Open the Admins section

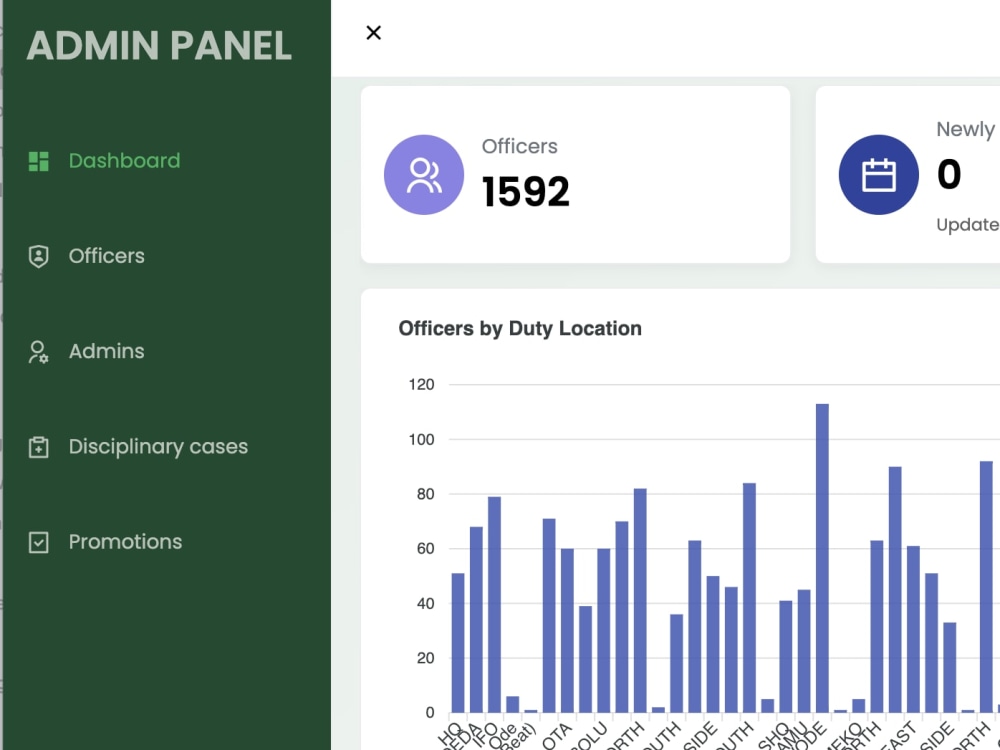coord(107,351)
